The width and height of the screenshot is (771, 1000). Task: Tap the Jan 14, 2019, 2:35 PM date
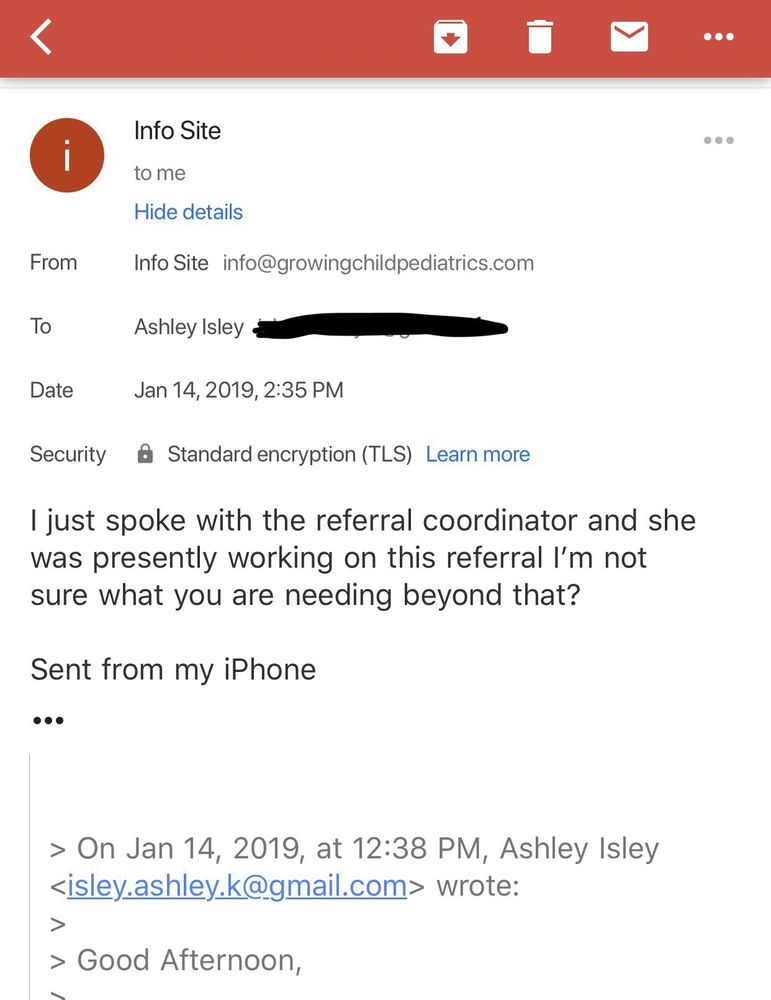238,390
